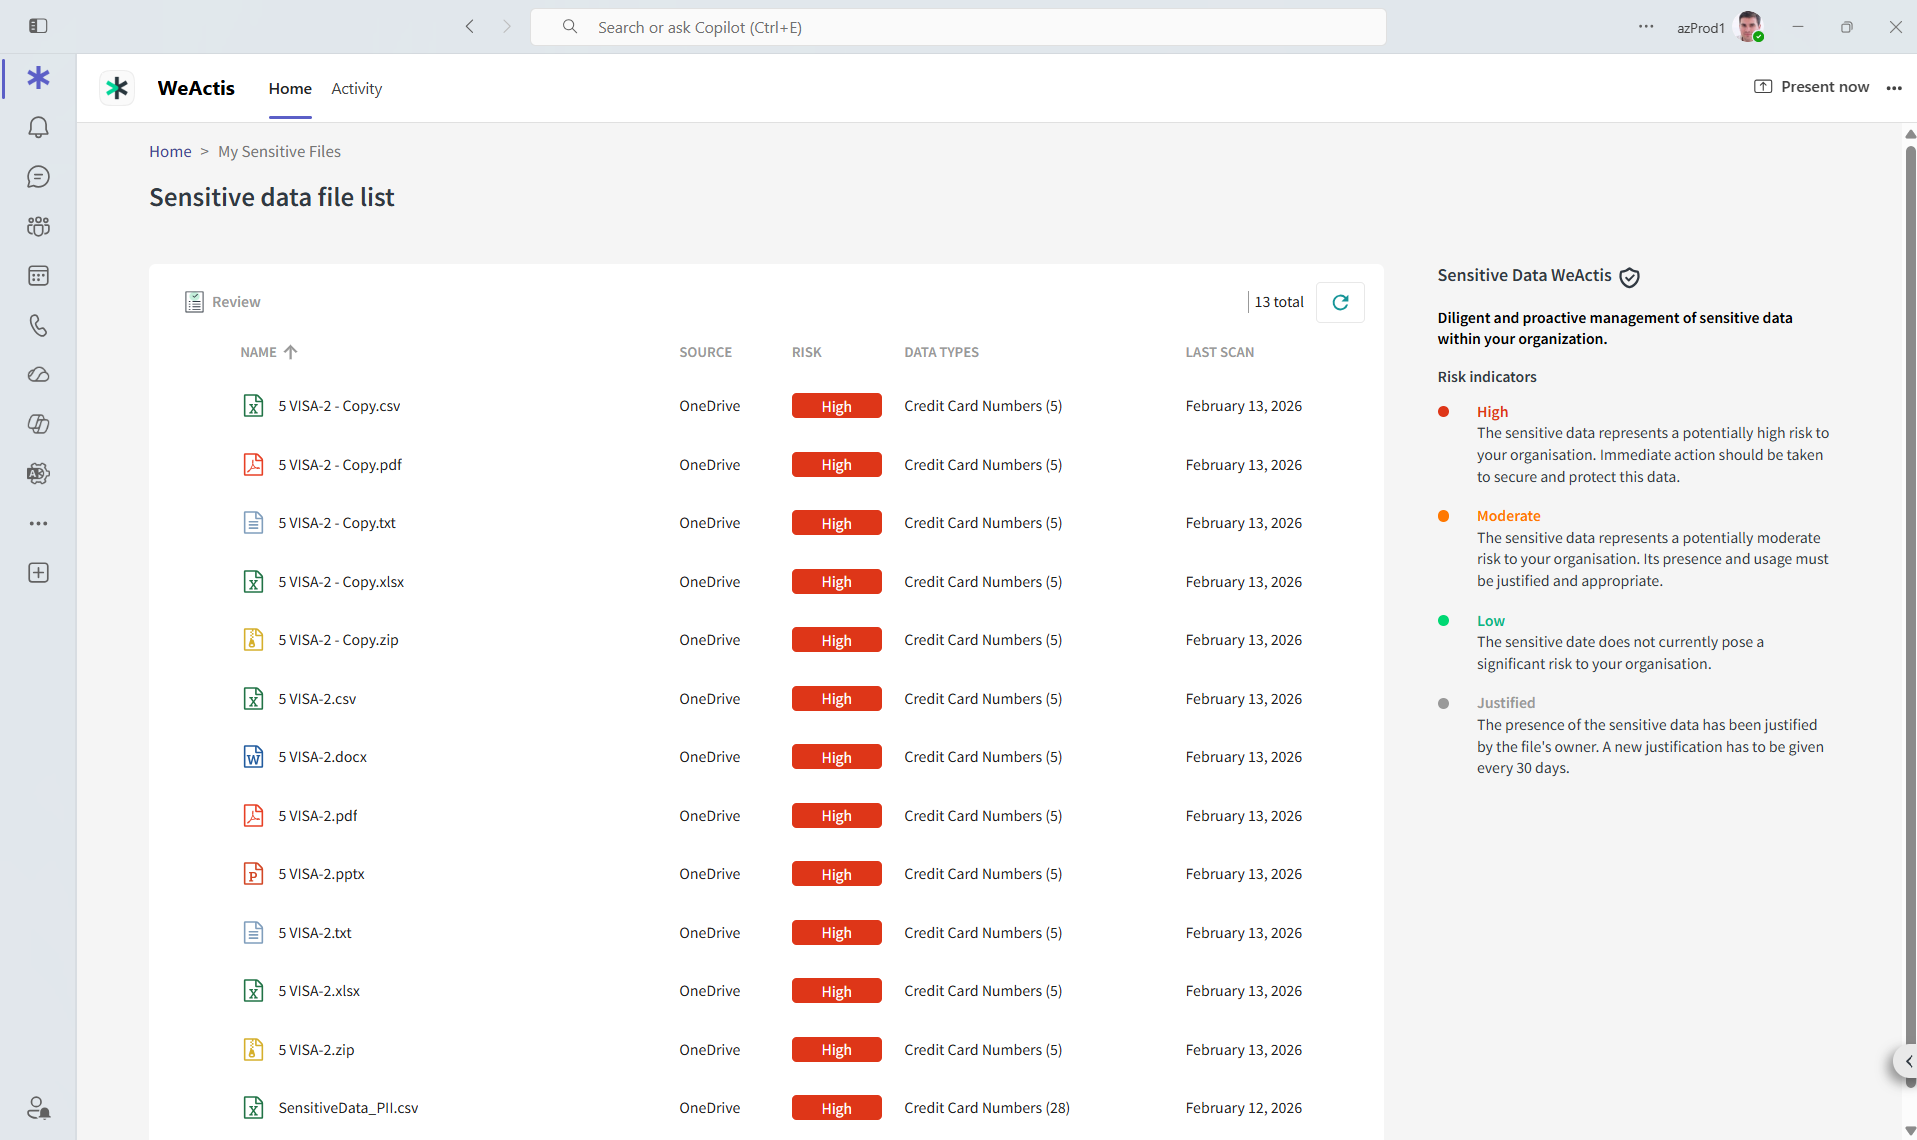Open the pinned app below Copilot in the sidebar

point(38,474)
